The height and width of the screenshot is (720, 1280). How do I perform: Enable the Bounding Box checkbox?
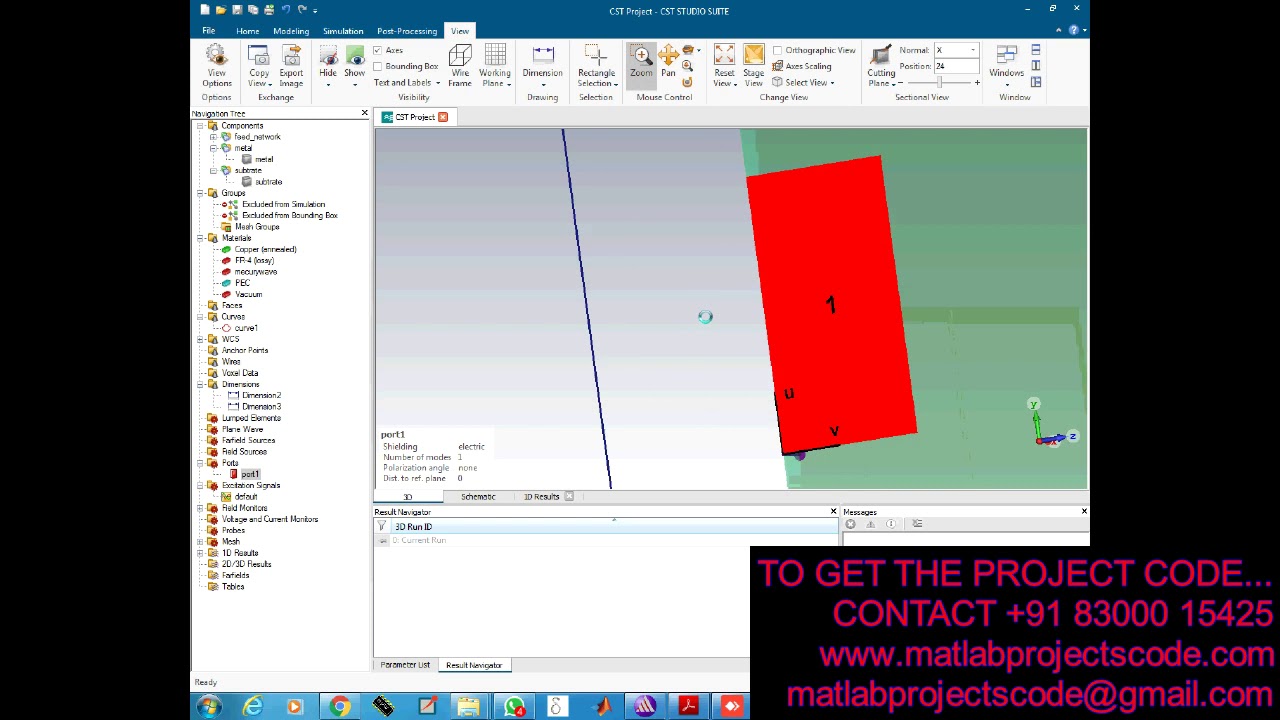[x=378, y=66]
